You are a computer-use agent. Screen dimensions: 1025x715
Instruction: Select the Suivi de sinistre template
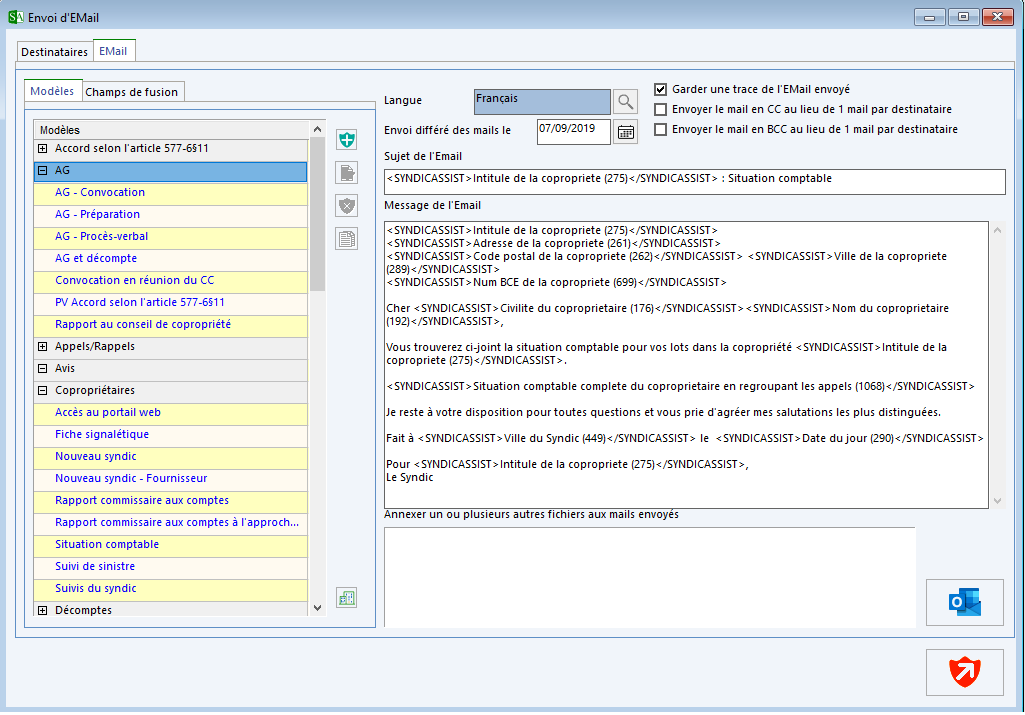pos(171,567)
